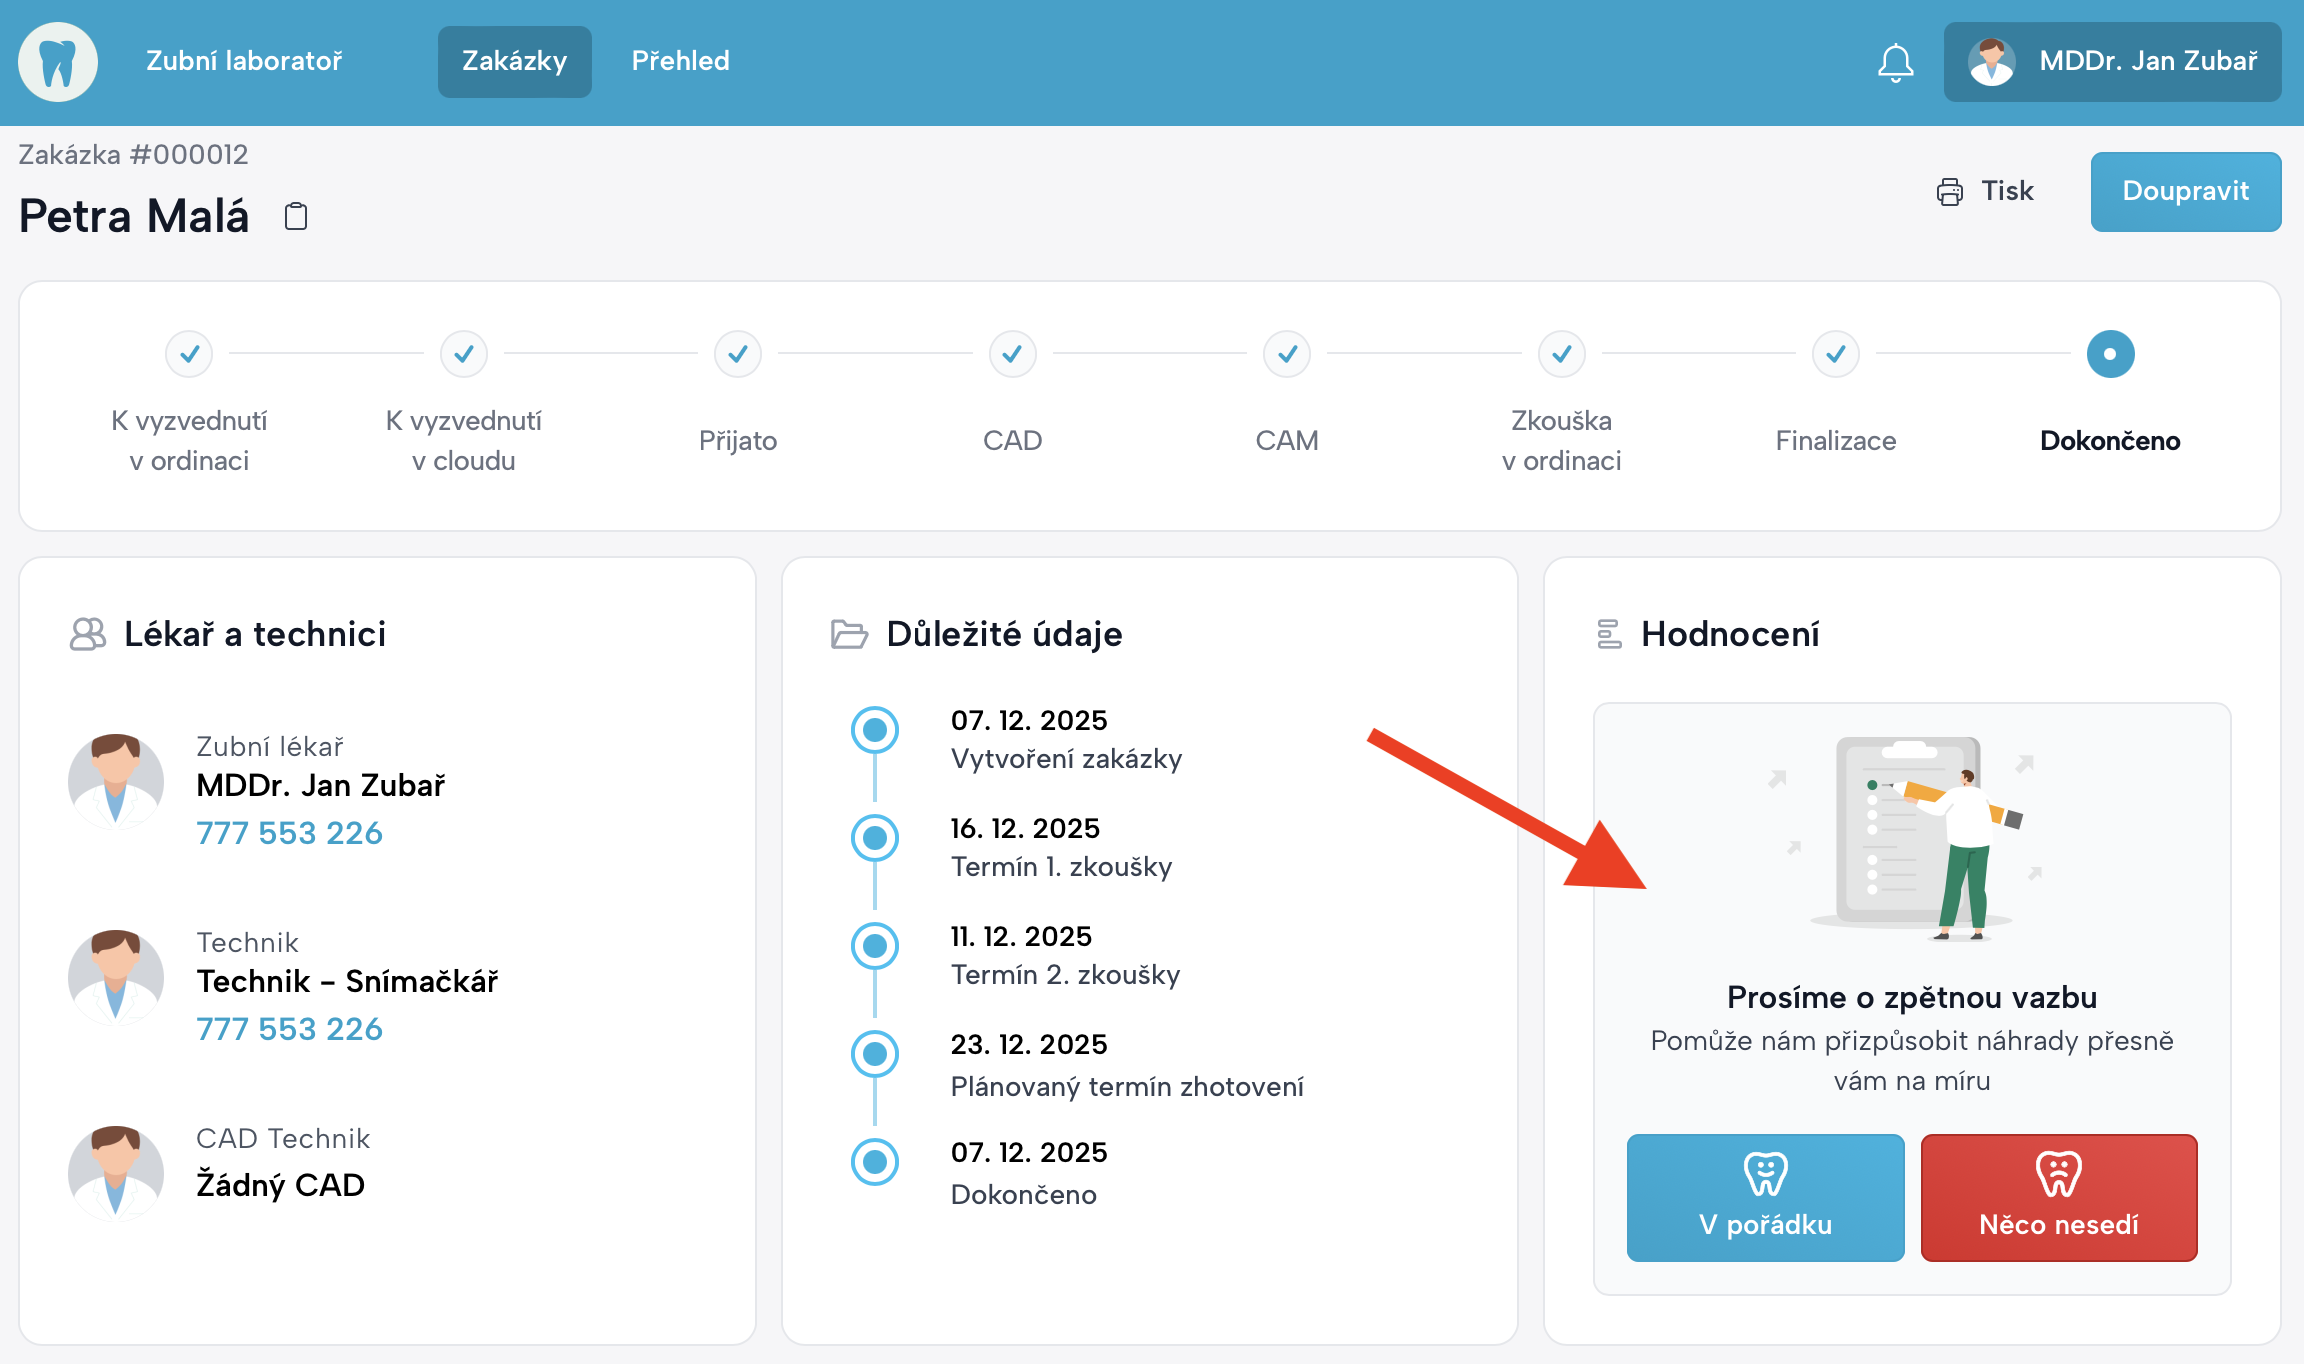Click the CAD step checkmark
The height and width of the screenshot is (1364, 2304).
pyautogui.click(x=1012, y=354)
